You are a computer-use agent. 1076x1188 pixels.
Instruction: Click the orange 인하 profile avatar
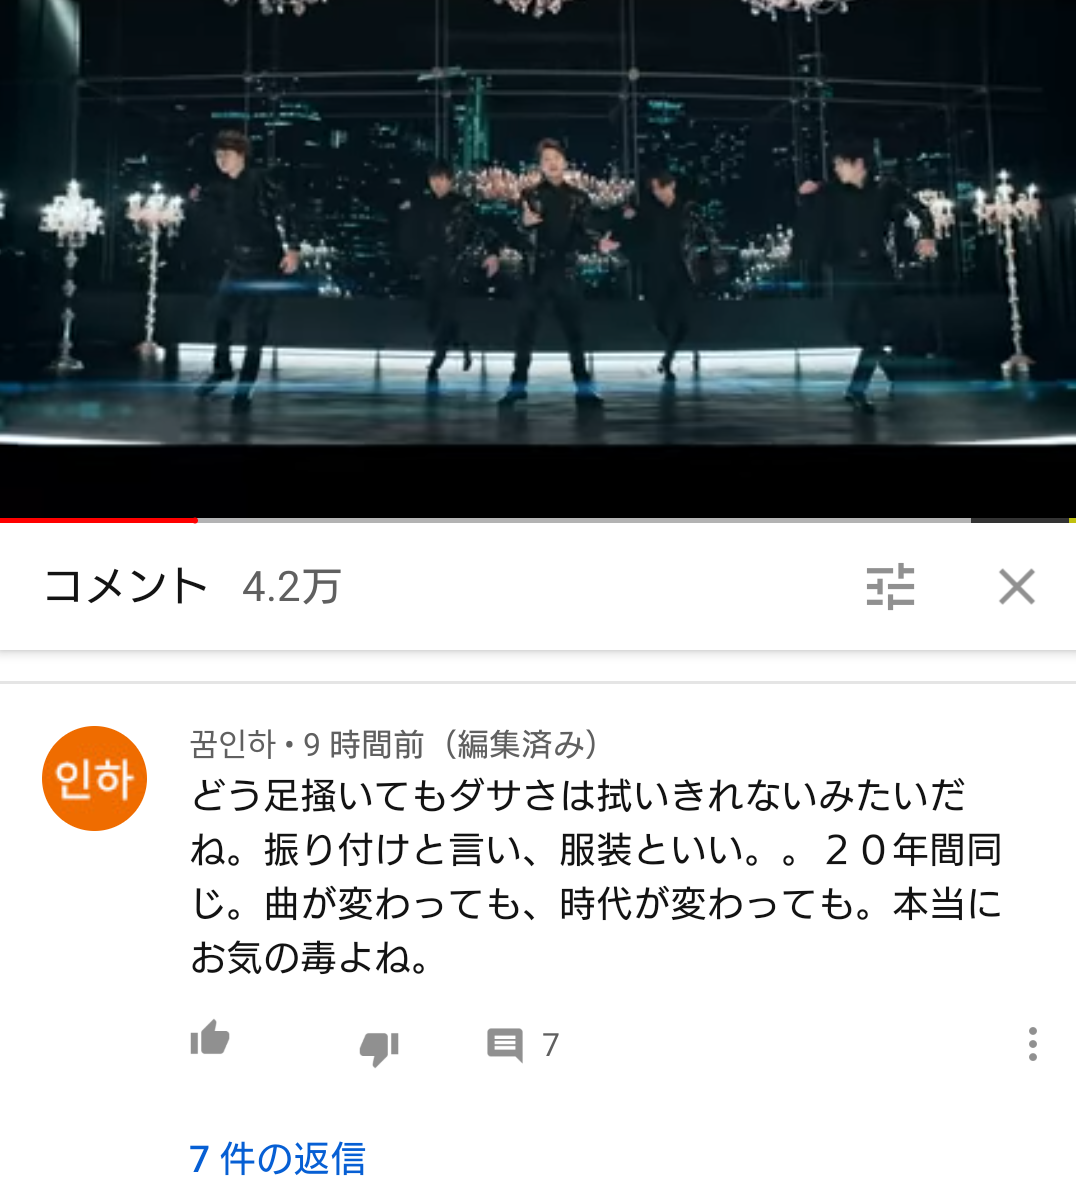[94, 778]
